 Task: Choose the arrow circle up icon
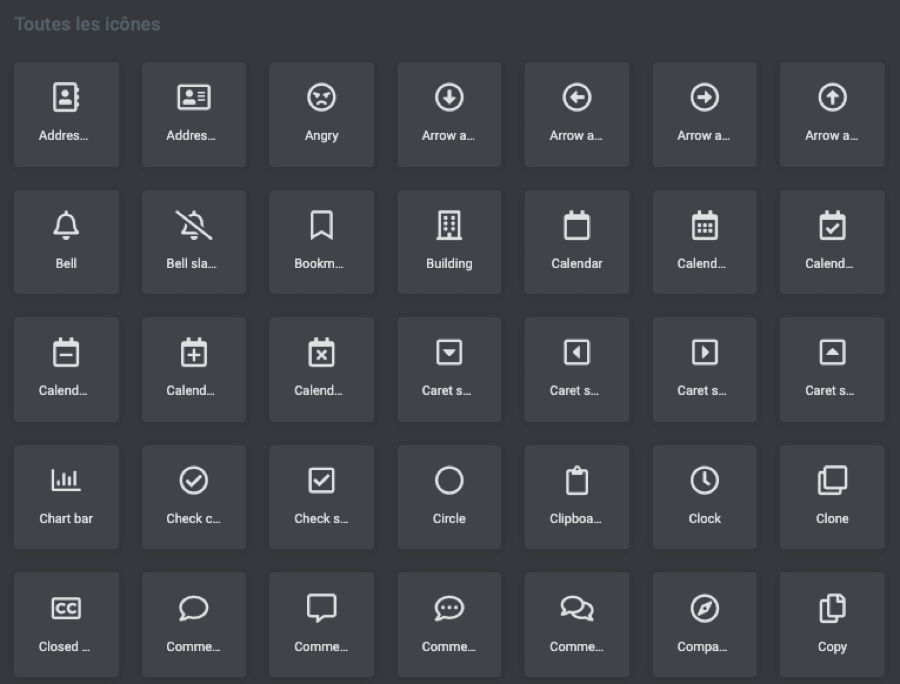[x=832, y=114]
